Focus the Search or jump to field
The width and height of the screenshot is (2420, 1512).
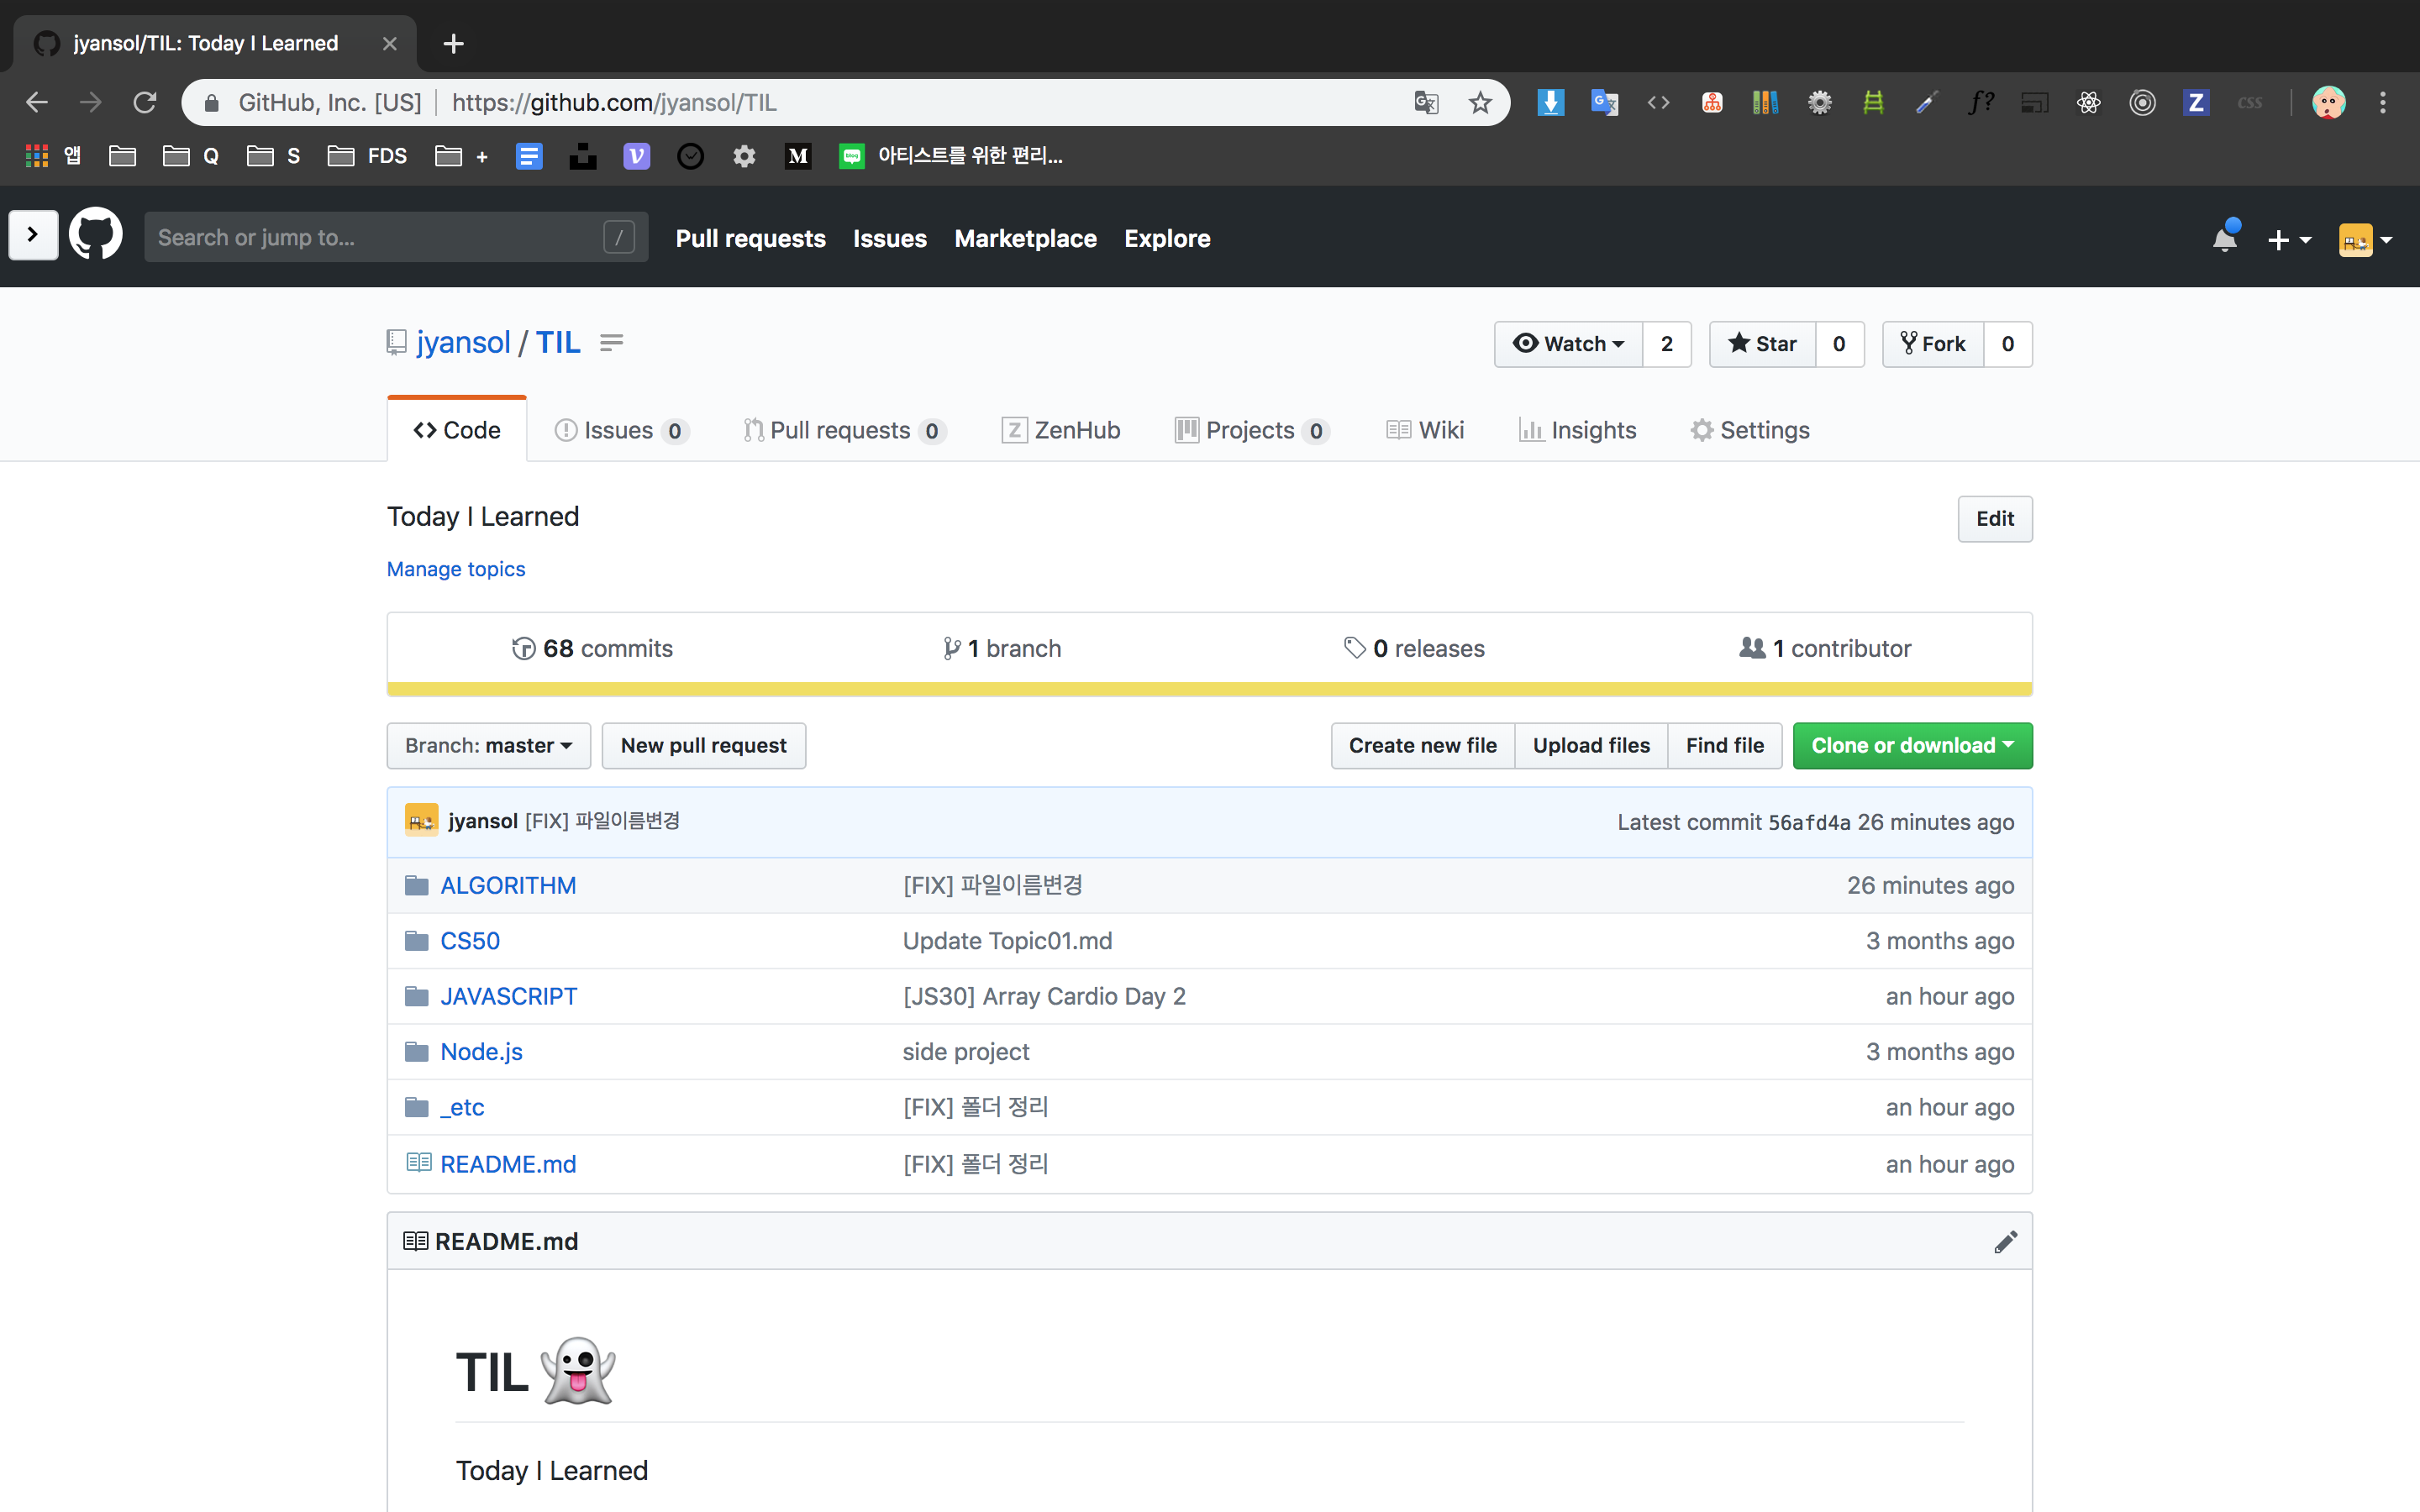pyautogui.click(x=396, y=237)
